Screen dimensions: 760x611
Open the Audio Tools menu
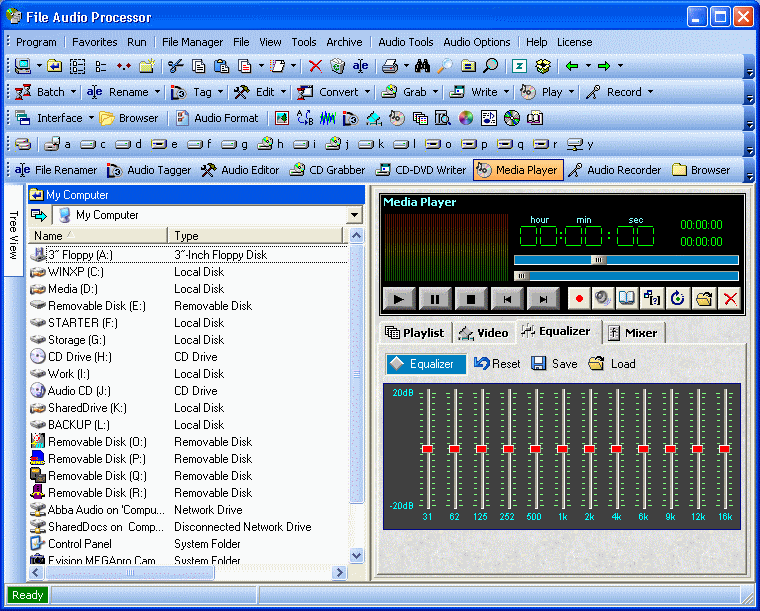click(405, 42)
